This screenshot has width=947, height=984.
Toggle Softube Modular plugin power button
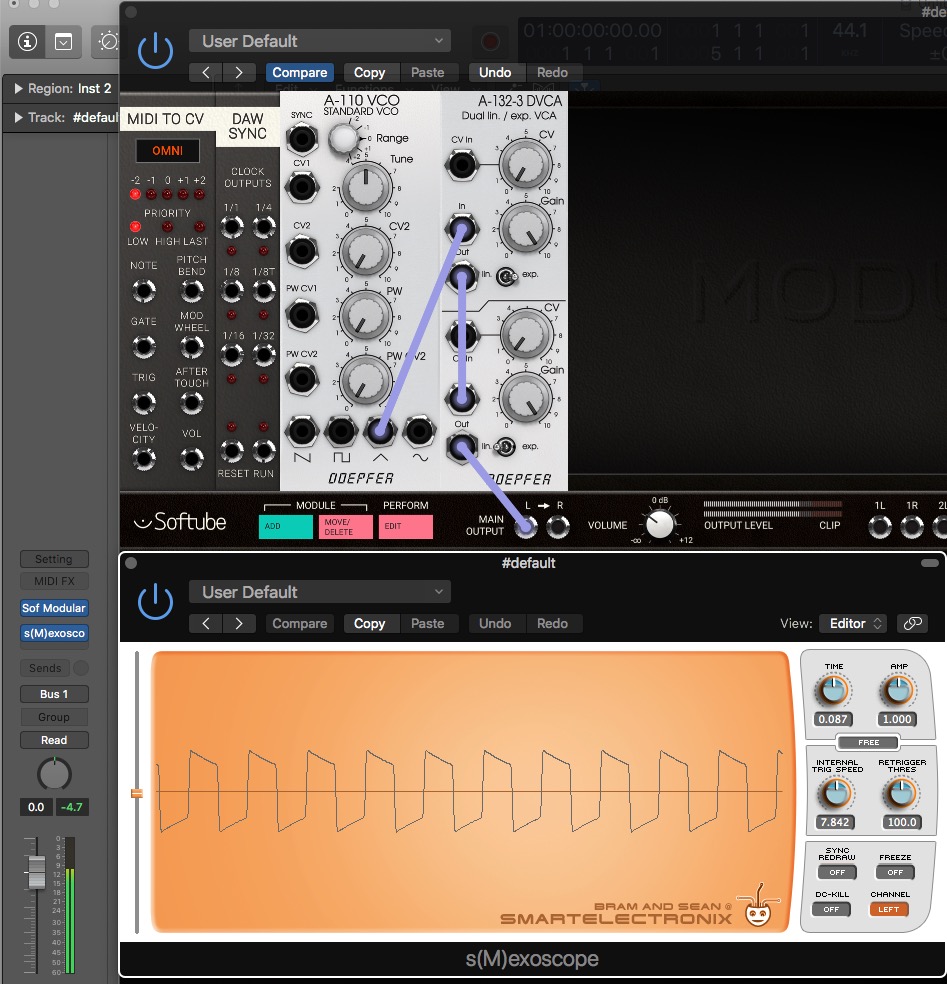[155, 50]
